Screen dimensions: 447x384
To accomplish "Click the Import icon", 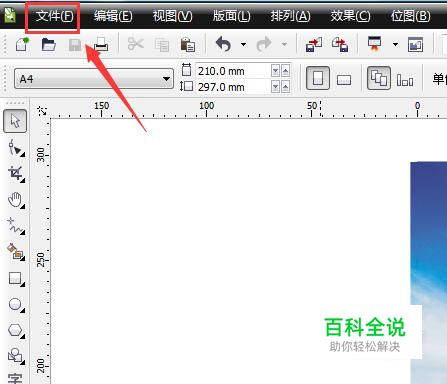I will coord(314,44).
